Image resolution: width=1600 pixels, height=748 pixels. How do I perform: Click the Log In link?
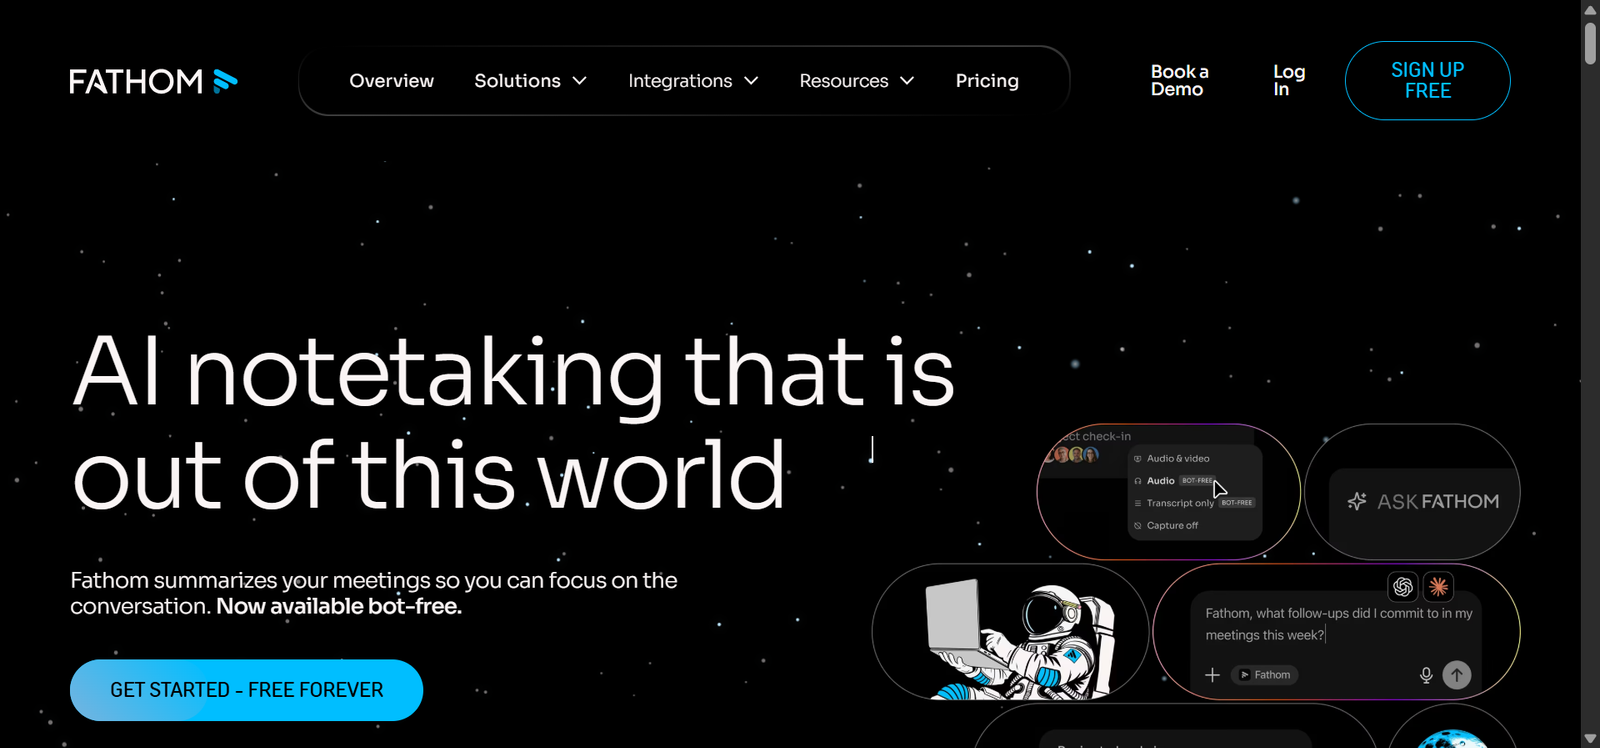1288,80
